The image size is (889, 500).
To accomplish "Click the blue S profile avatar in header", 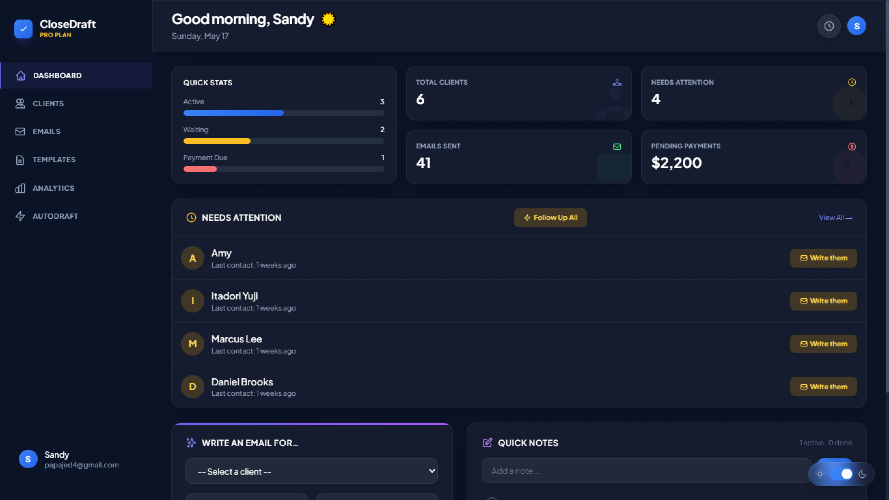I will click(856, 26).
